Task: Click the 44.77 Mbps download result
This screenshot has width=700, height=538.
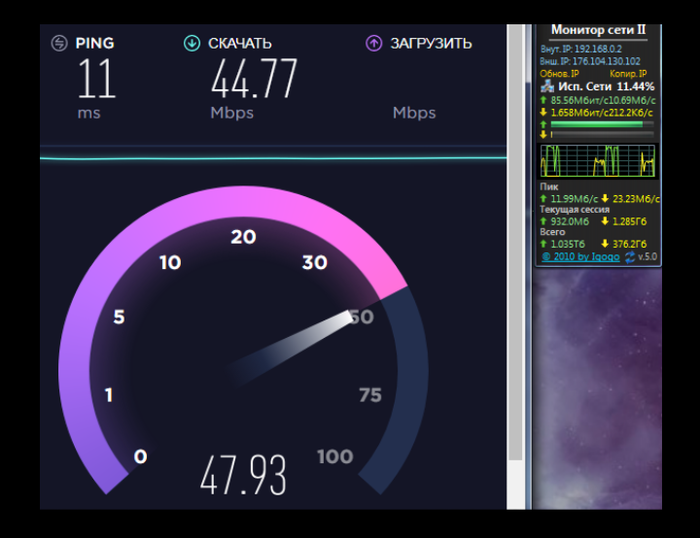Action: (x=253, y=80)
